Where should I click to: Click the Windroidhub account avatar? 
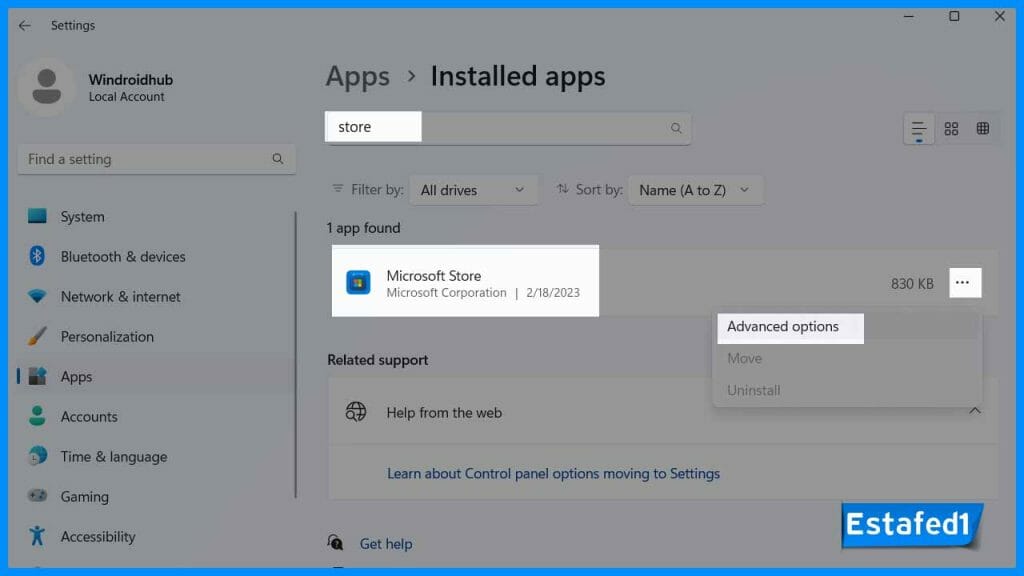point(46,87)
